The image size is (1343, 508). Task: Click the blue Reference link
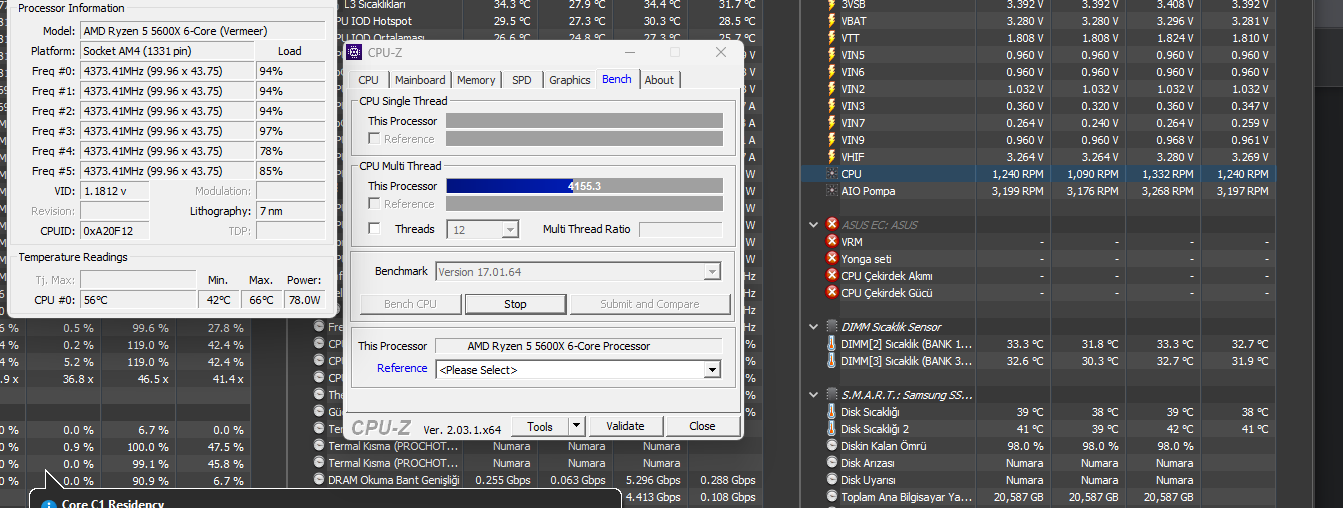pyautogui.click(x=402, y=368)
